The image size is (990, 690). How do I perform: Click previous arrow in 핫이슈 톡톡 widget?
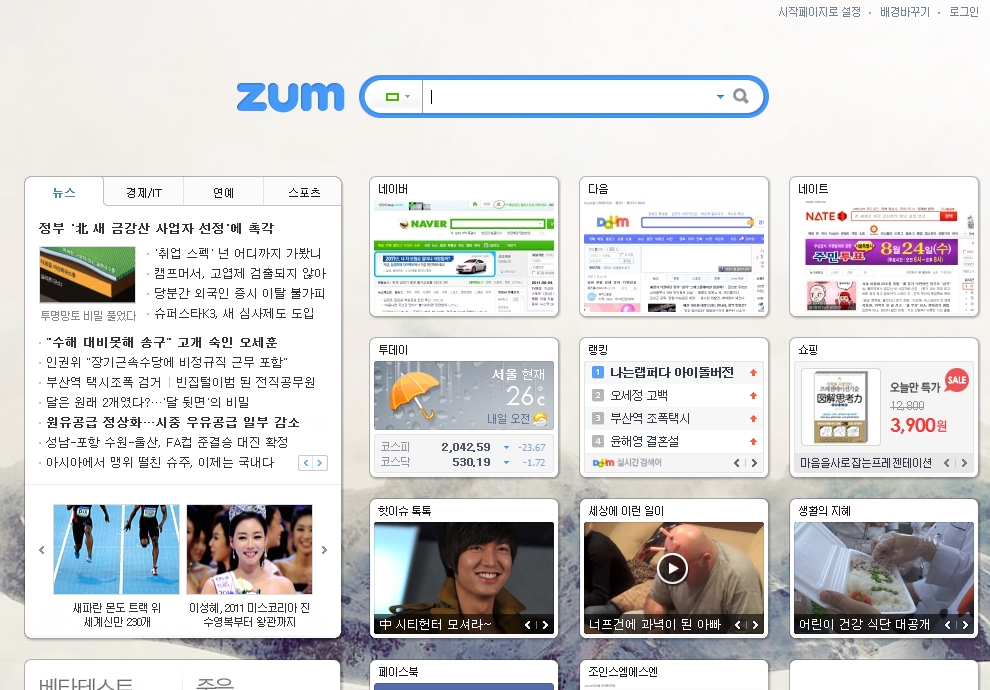pos(528,625)
